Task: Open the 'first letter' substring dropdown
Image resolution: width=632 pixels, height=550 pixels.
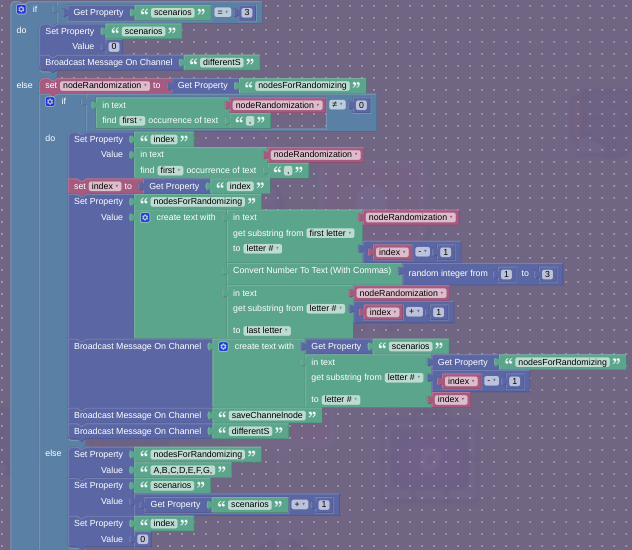Action: click(x=330, y=233)
